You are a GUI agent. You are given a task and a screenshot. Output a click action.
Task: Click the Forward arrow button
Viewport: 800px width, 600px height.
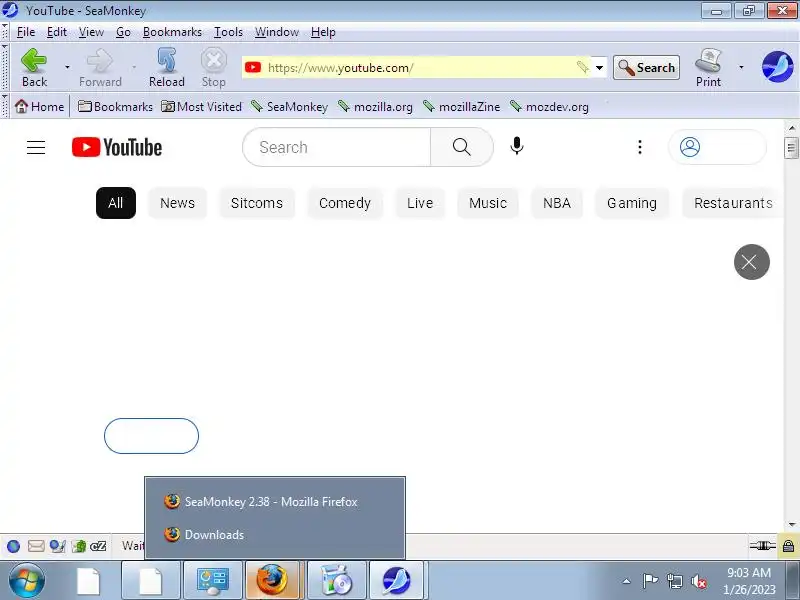[x=100, y=67]
